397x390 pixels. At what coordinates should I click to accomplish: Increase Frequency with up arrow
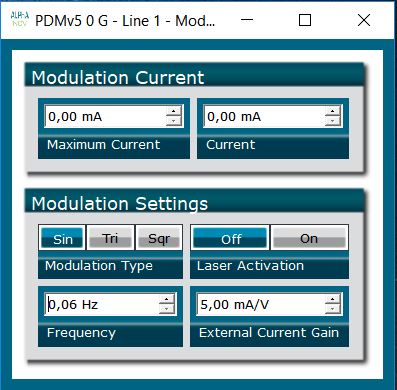[167, 299]
